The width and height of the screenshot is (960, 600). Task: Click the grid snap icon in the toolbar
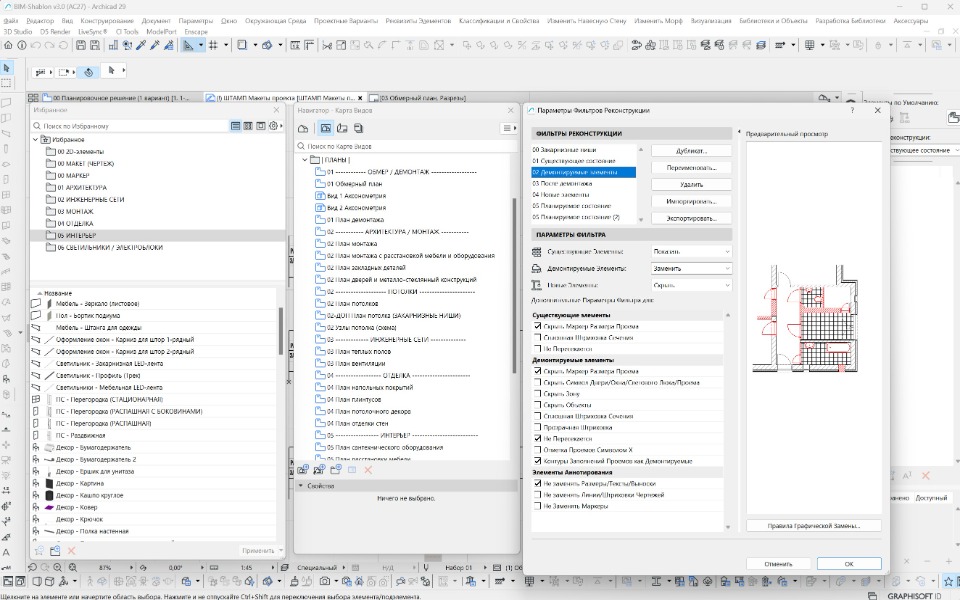[214, 45]
